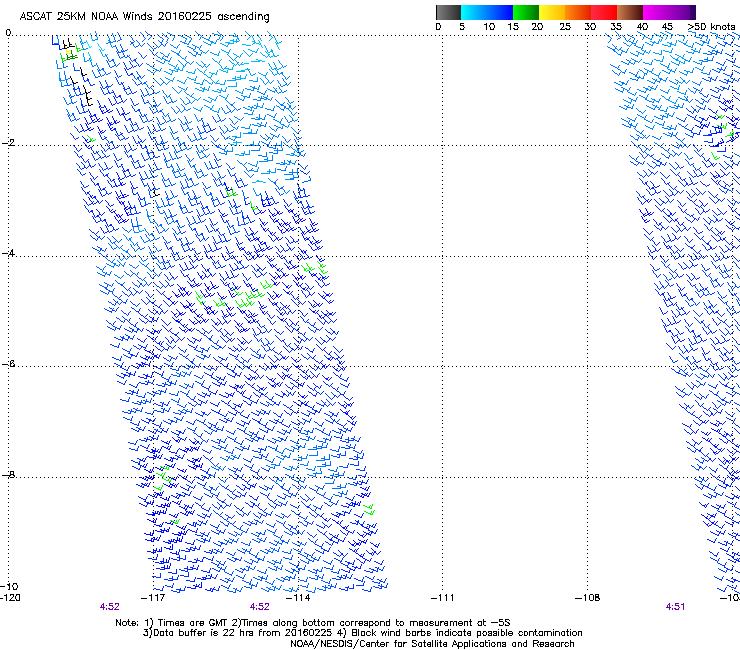The height and width of the screenshot is (650, 740).
Task: Click the brown 35–40 knots legend swatch
Action: [630, 12]
